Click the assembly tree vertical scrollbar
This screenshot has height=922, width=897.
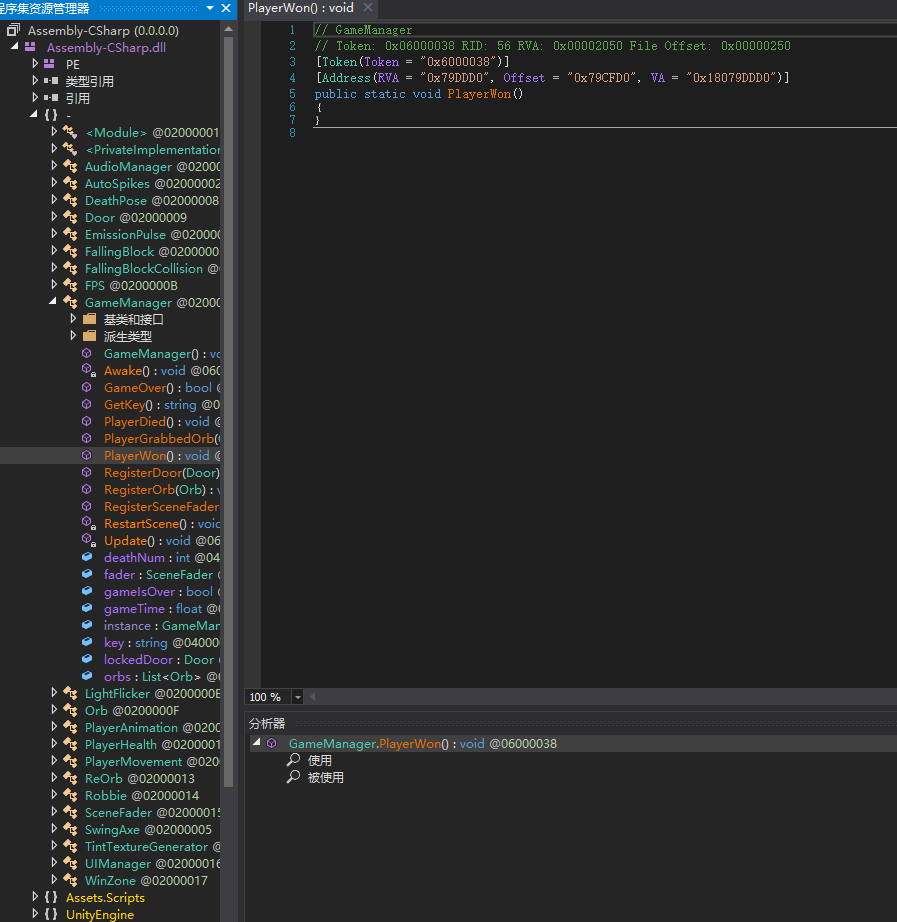click(228, 400)
